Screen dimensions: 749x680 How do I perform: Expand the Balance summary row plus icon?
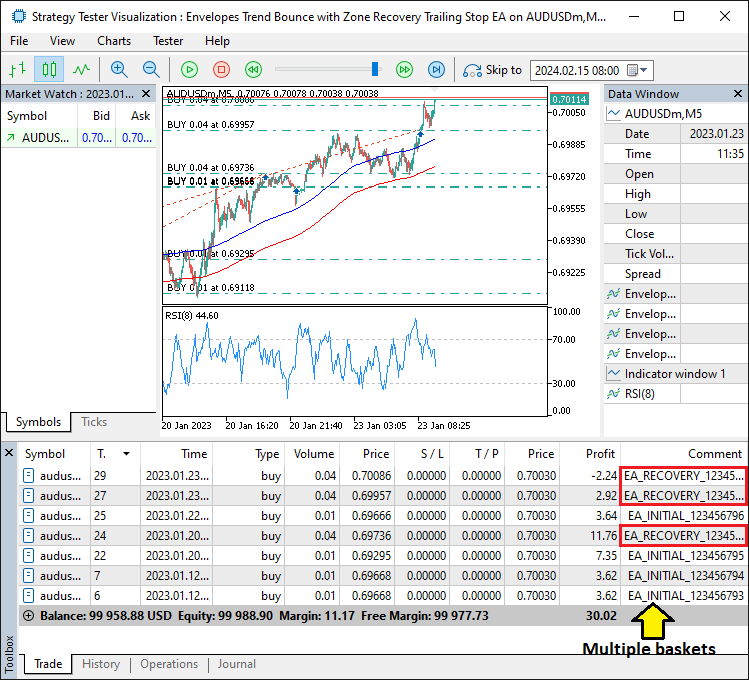29,616
